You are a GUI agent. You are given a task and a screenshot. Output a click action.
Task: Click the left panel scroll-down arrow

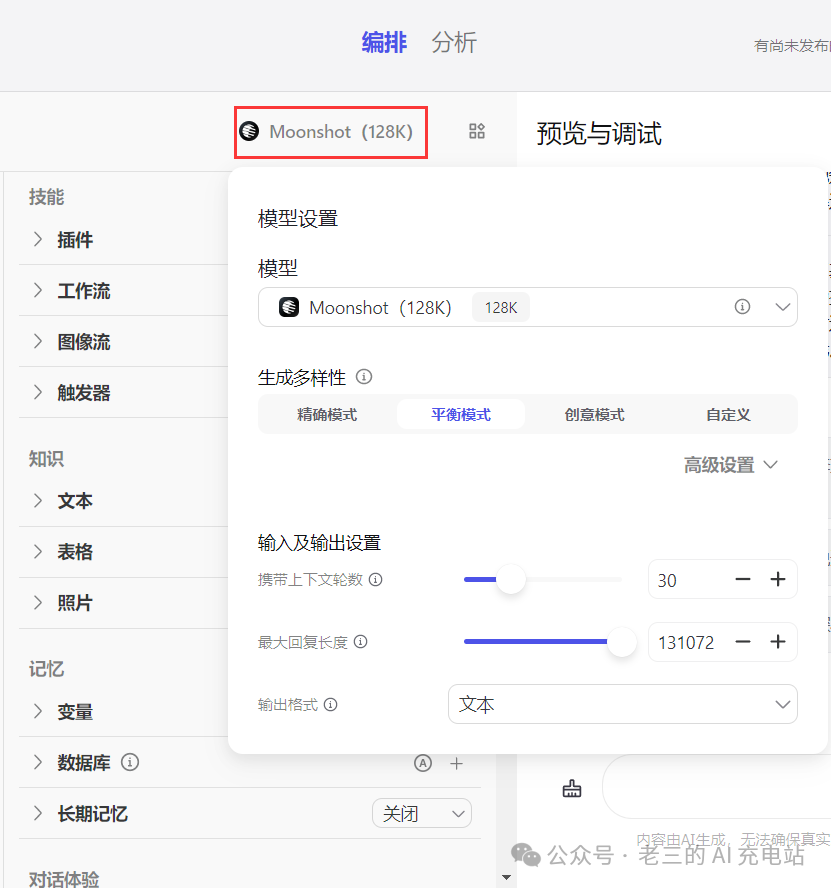(x=506, y=877)
